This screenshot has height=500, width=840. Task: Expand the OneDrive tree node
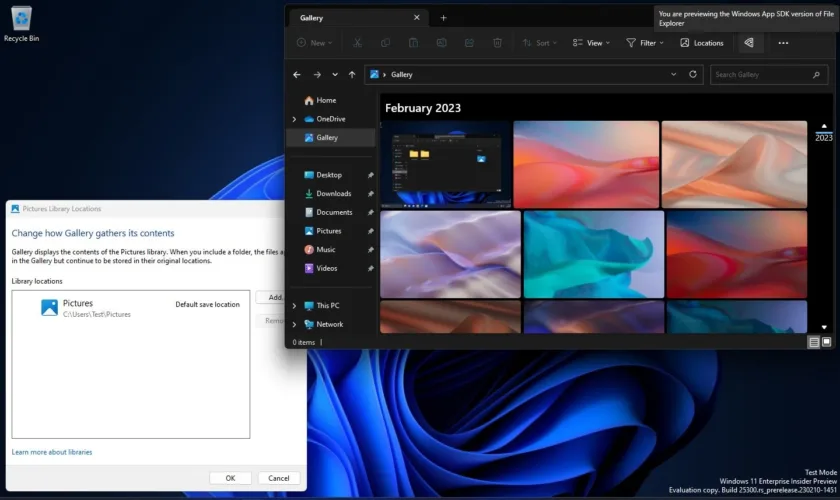[294, 119]
